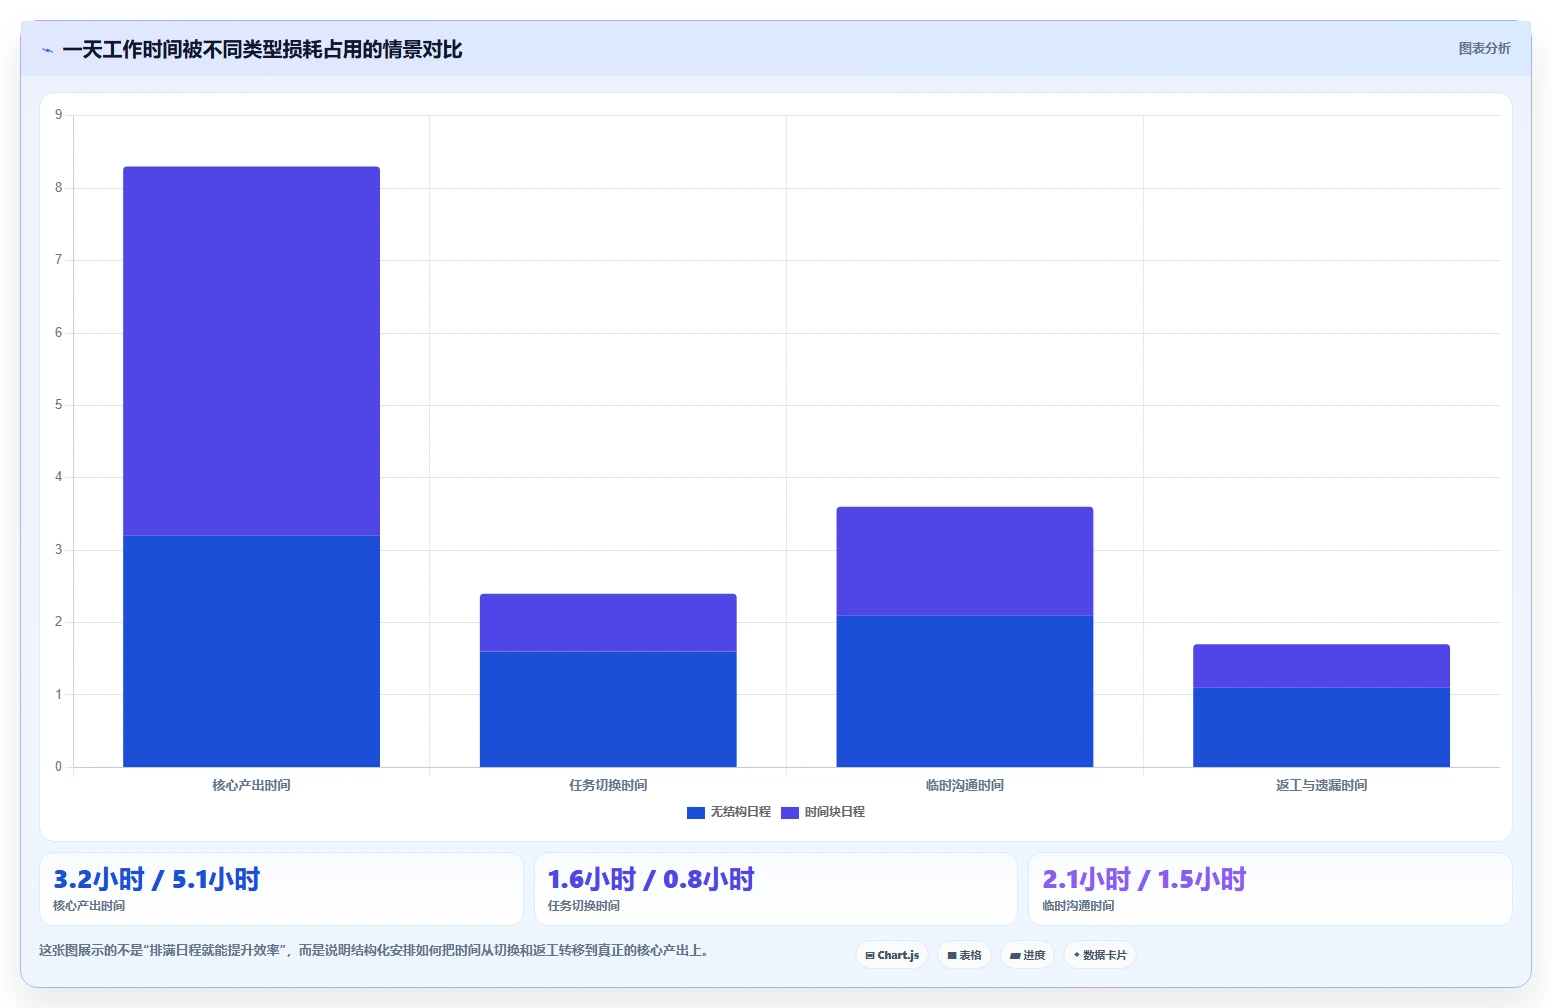Click the y-axis tick label 0
1552x1008 pixels.
coord(58,767)
